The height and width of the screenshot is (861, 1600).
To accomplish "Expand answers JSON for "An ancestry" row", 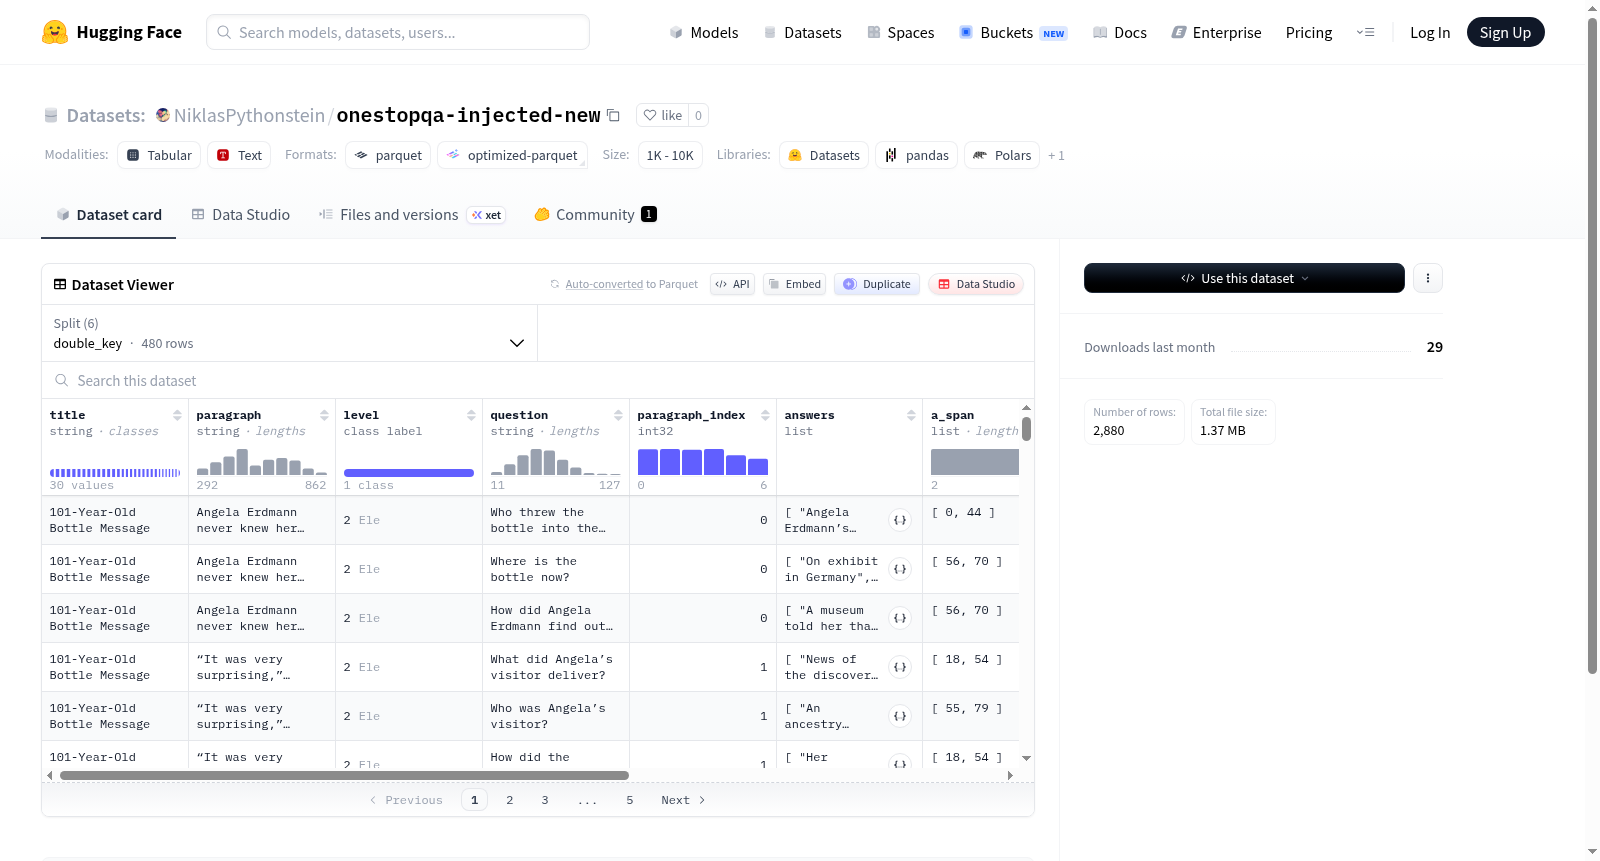I will 900,716.
